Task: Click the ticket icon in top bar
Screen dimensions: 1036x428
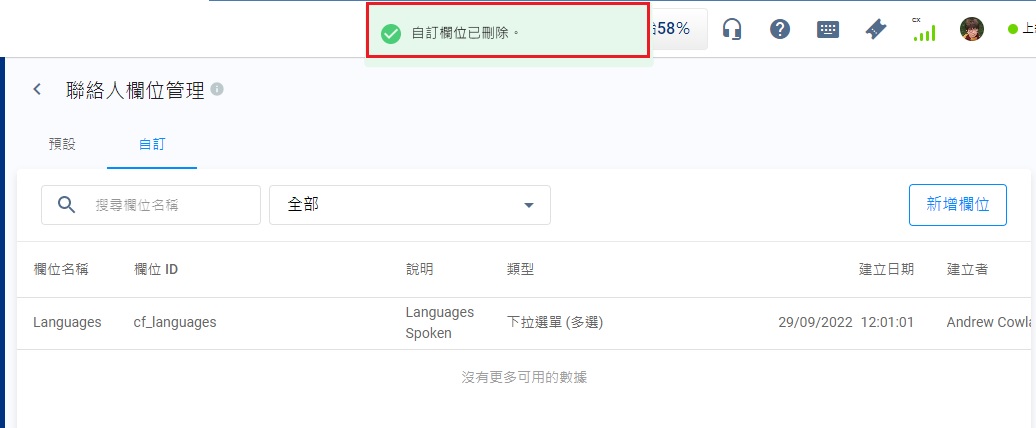Action: click(876, 30)
